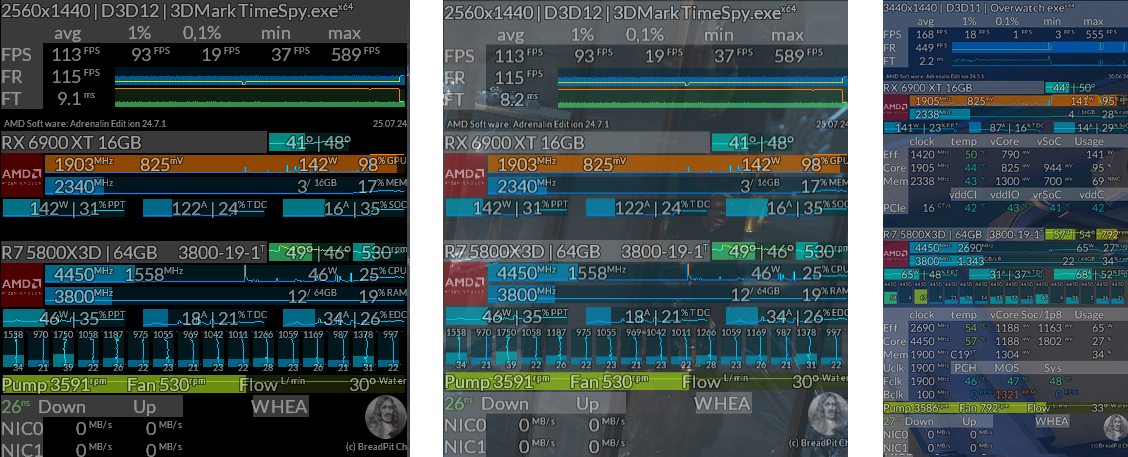Click 'R7 5800X3D | 64GB' label in left overlay
Image resolution: width=1128 pixels, height=457 pixels.
coord(79,253)
